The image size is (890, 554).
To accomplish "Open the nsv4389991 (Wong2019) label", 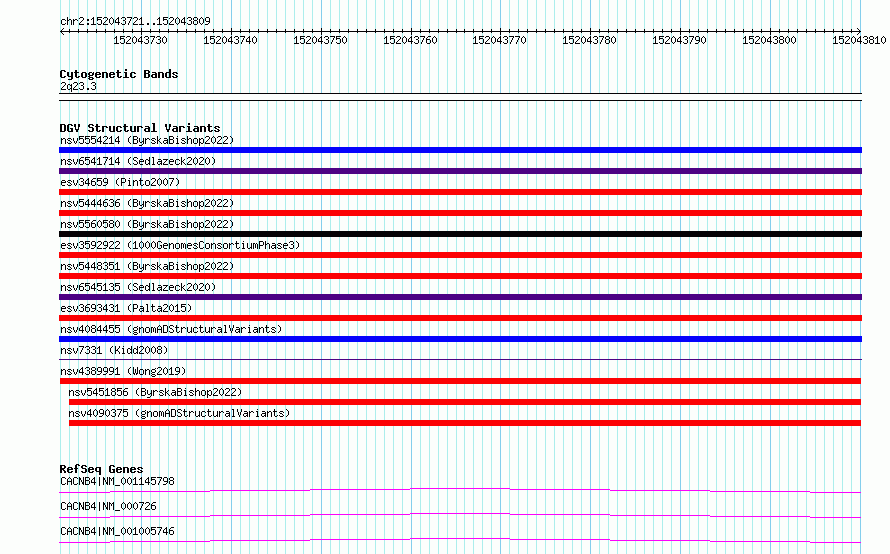I will coord(123,371).
